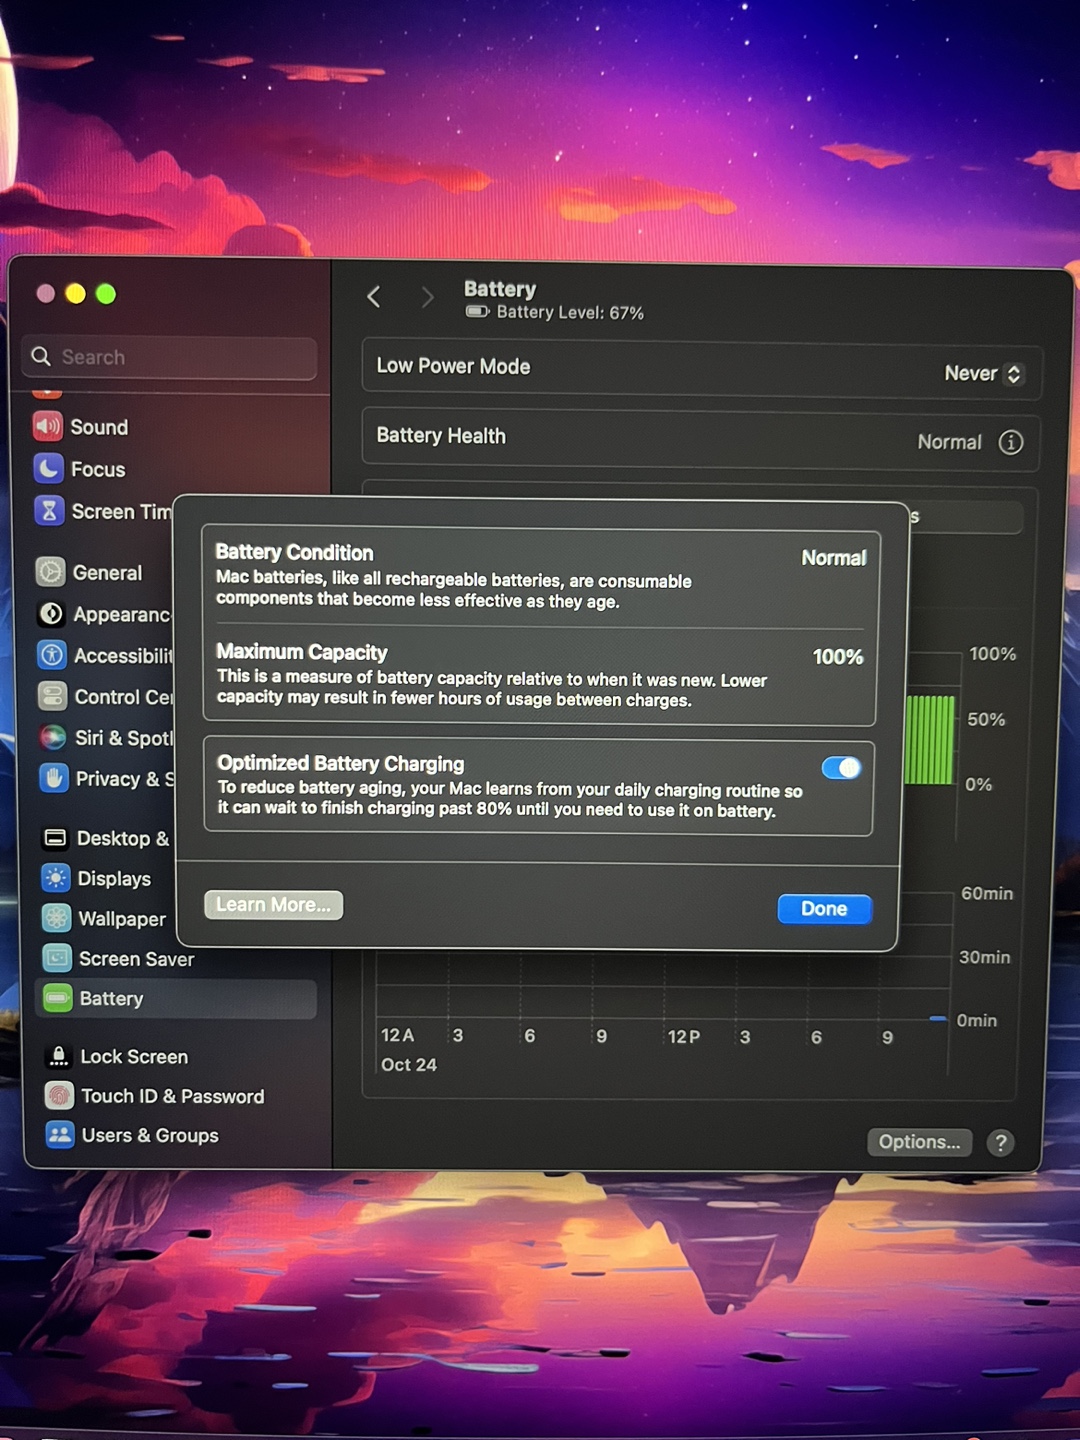Viewport: 1080px width, 1440px height.
Task: Go back with the left chevron
Action: coord(374,296)
